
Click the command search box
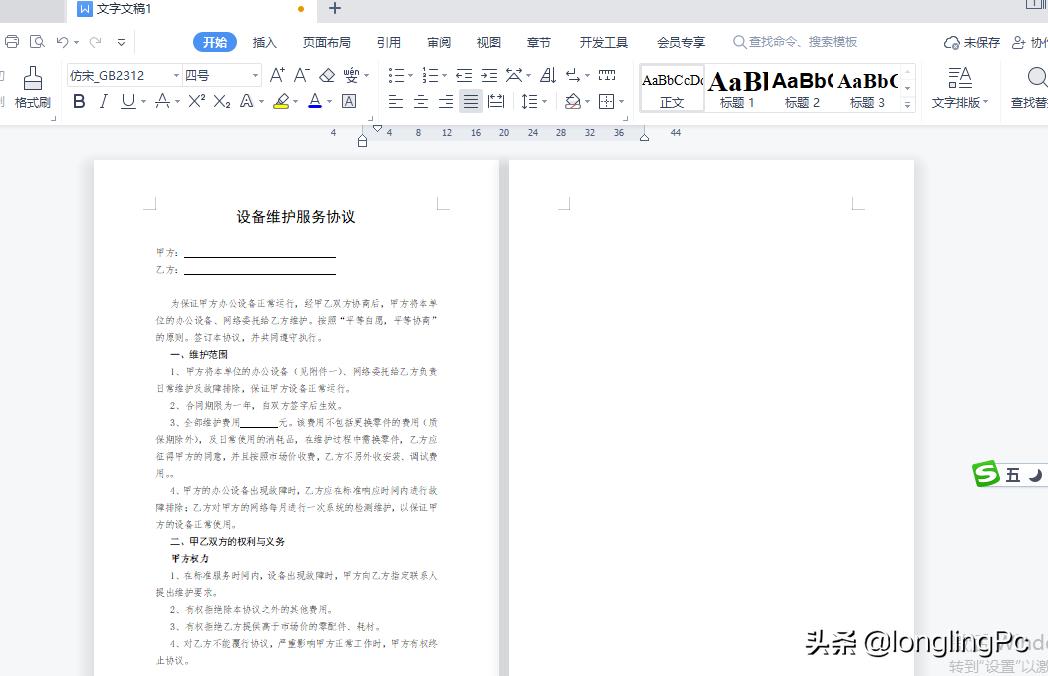click(800, 42)
